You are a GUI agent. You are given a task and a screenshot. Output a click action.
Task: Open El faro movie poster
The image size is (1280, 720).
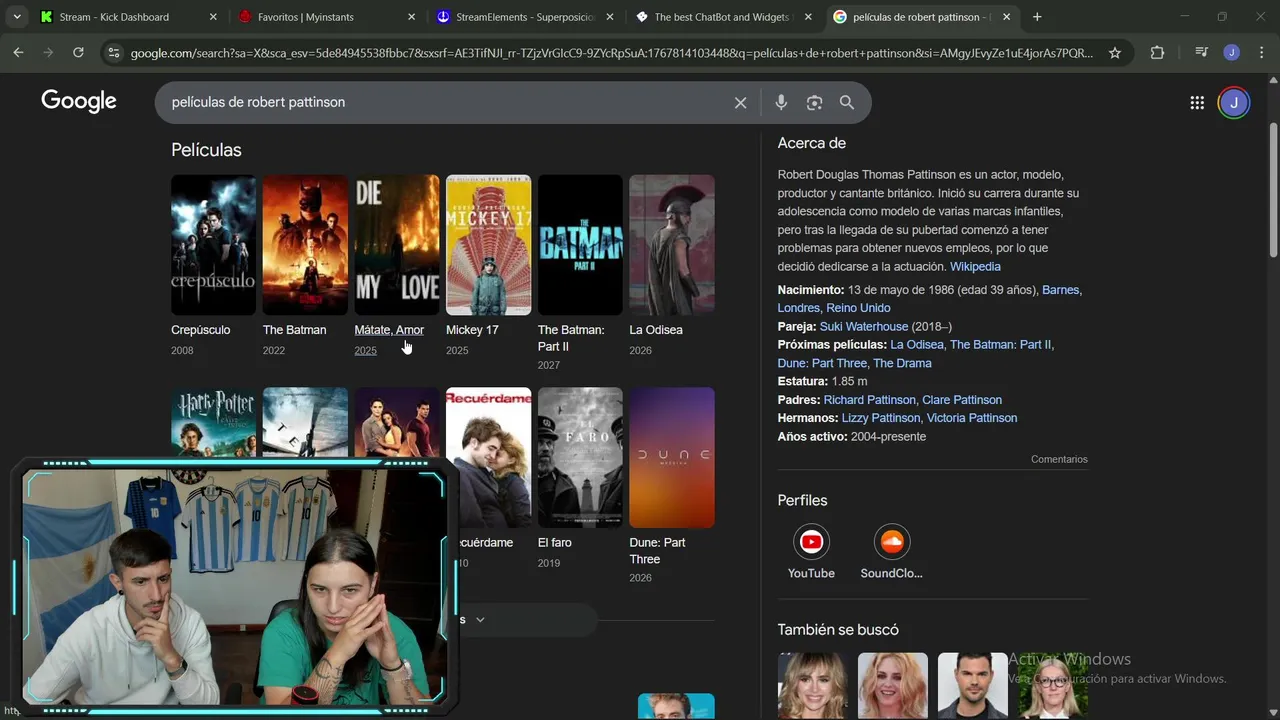pyautogui.click(x=580, y=457)
